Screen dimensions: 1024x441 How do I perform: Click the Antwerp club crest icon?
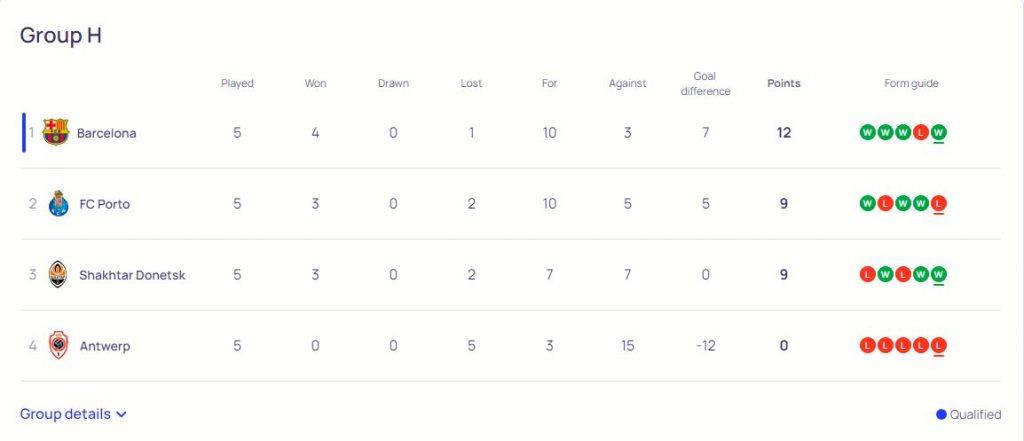[58, 346]
